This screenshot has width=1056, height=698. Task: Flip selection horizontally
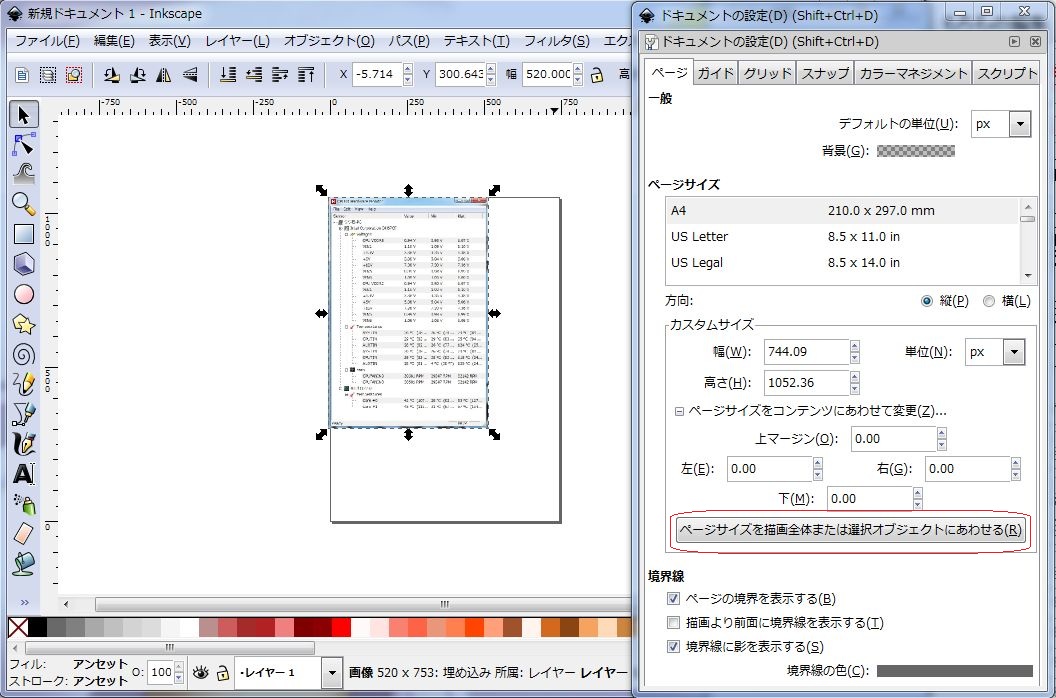pyautogui.click(x=164, y=74)
